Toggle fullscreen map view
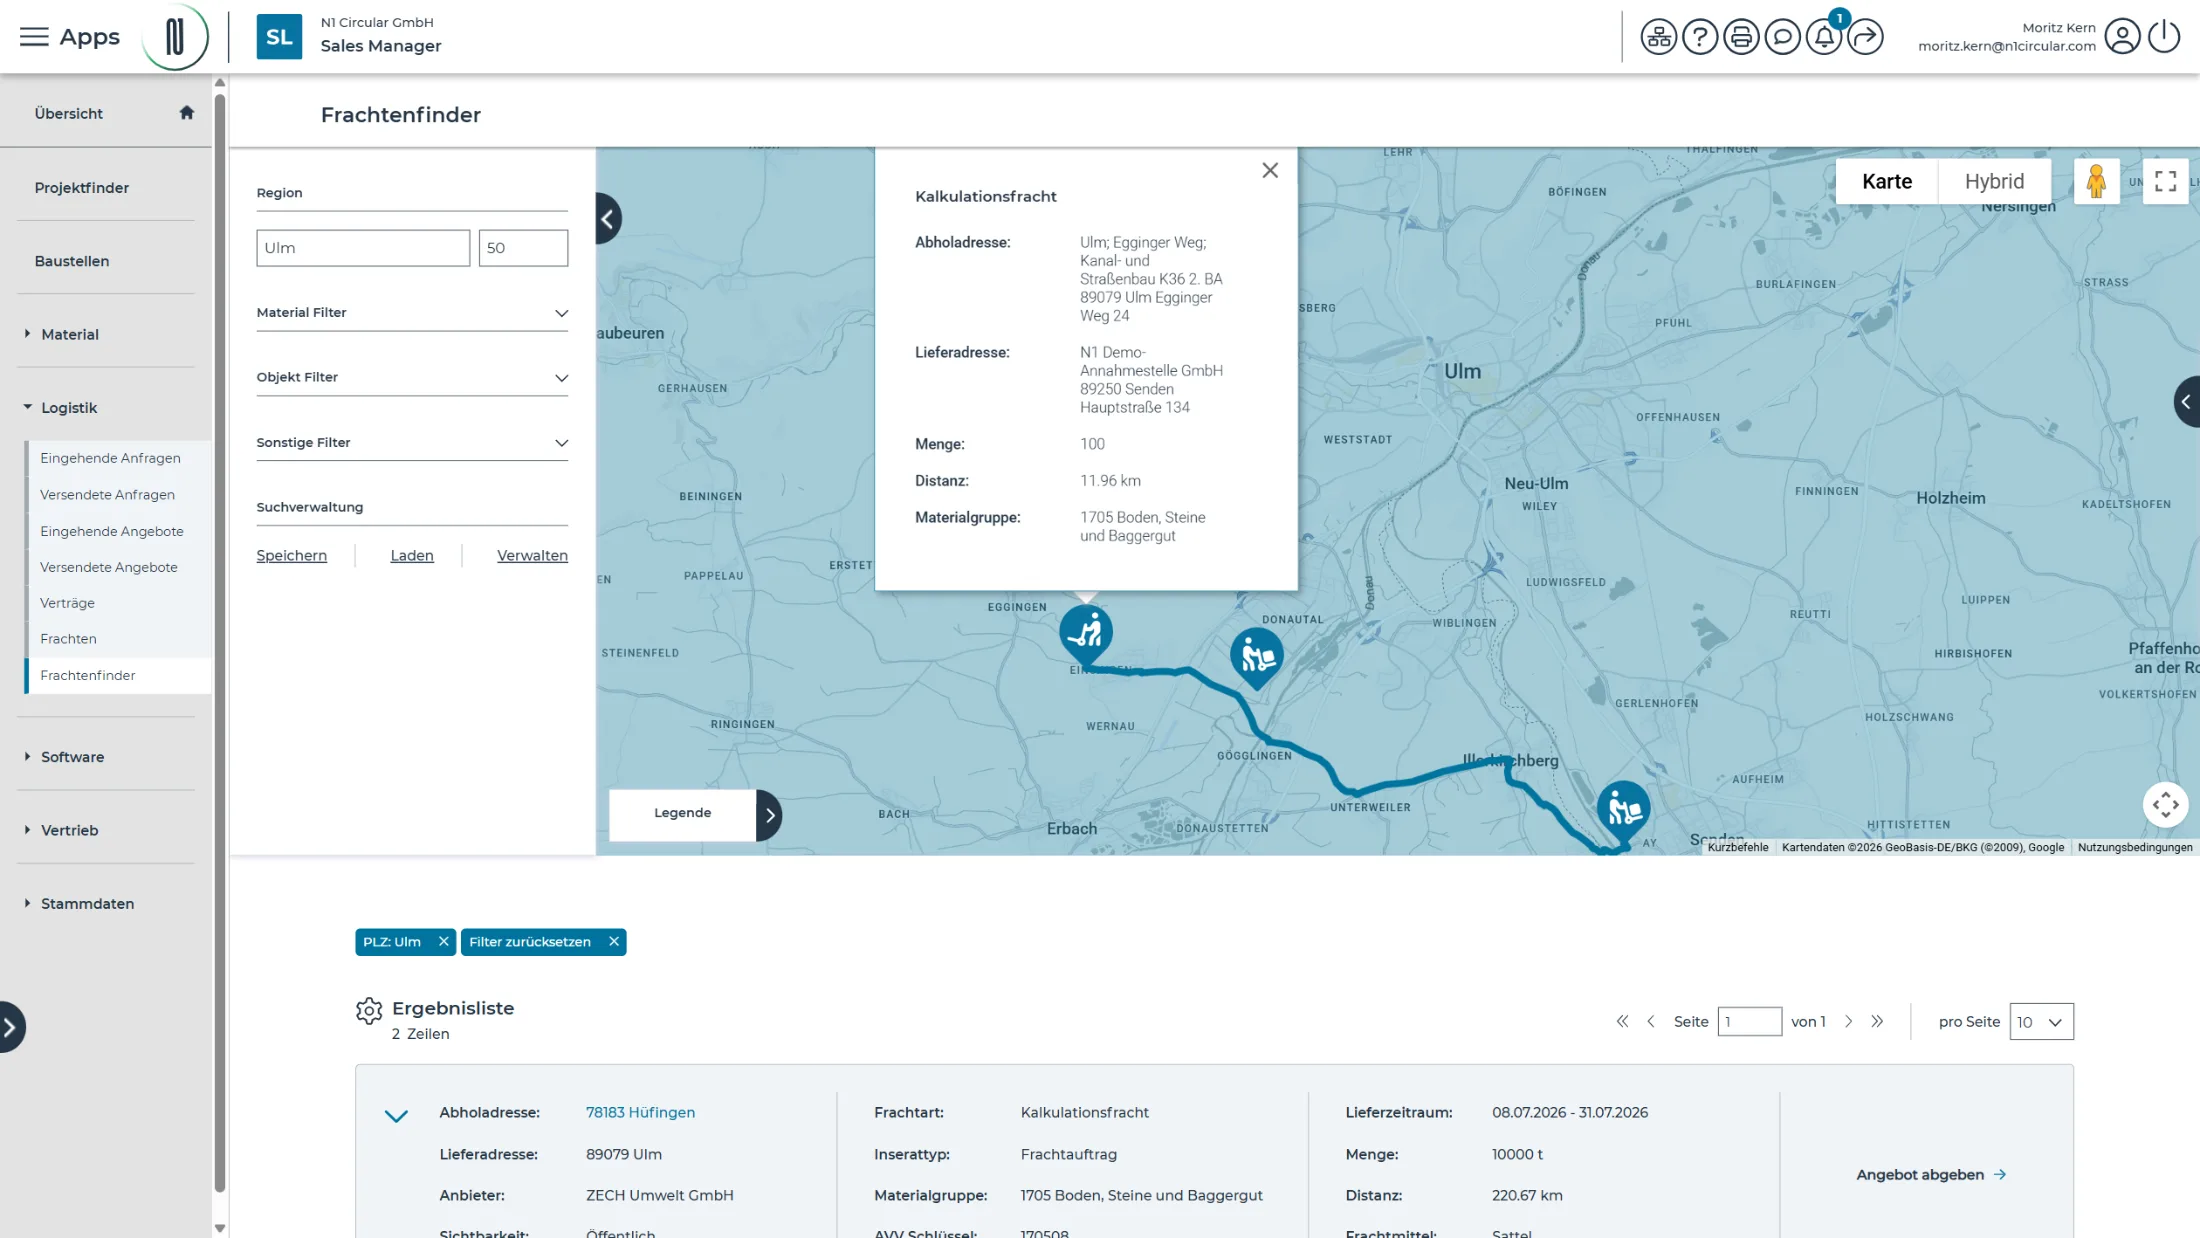Screen dimensions: 2200x1238 2165,182
